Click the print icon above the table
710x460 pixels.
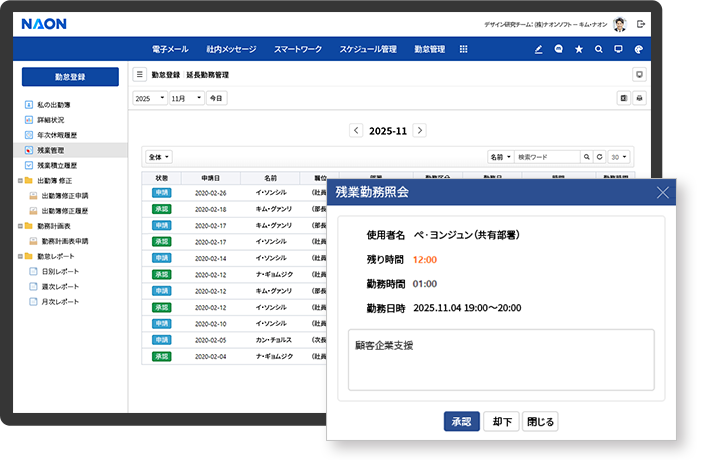click(639, 98)
